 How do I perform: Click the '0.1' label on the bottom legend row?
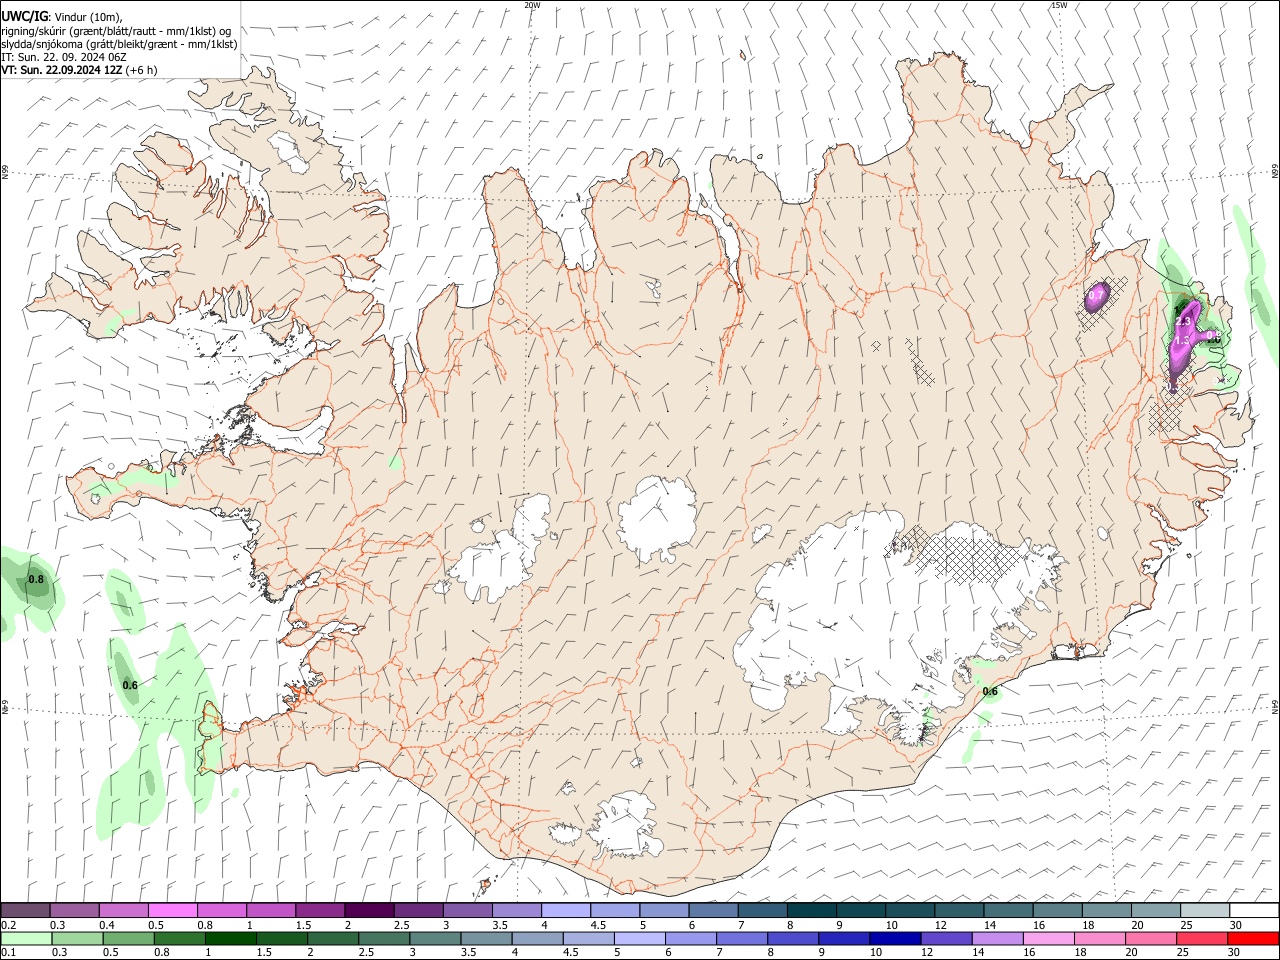(x=9, y=953)
